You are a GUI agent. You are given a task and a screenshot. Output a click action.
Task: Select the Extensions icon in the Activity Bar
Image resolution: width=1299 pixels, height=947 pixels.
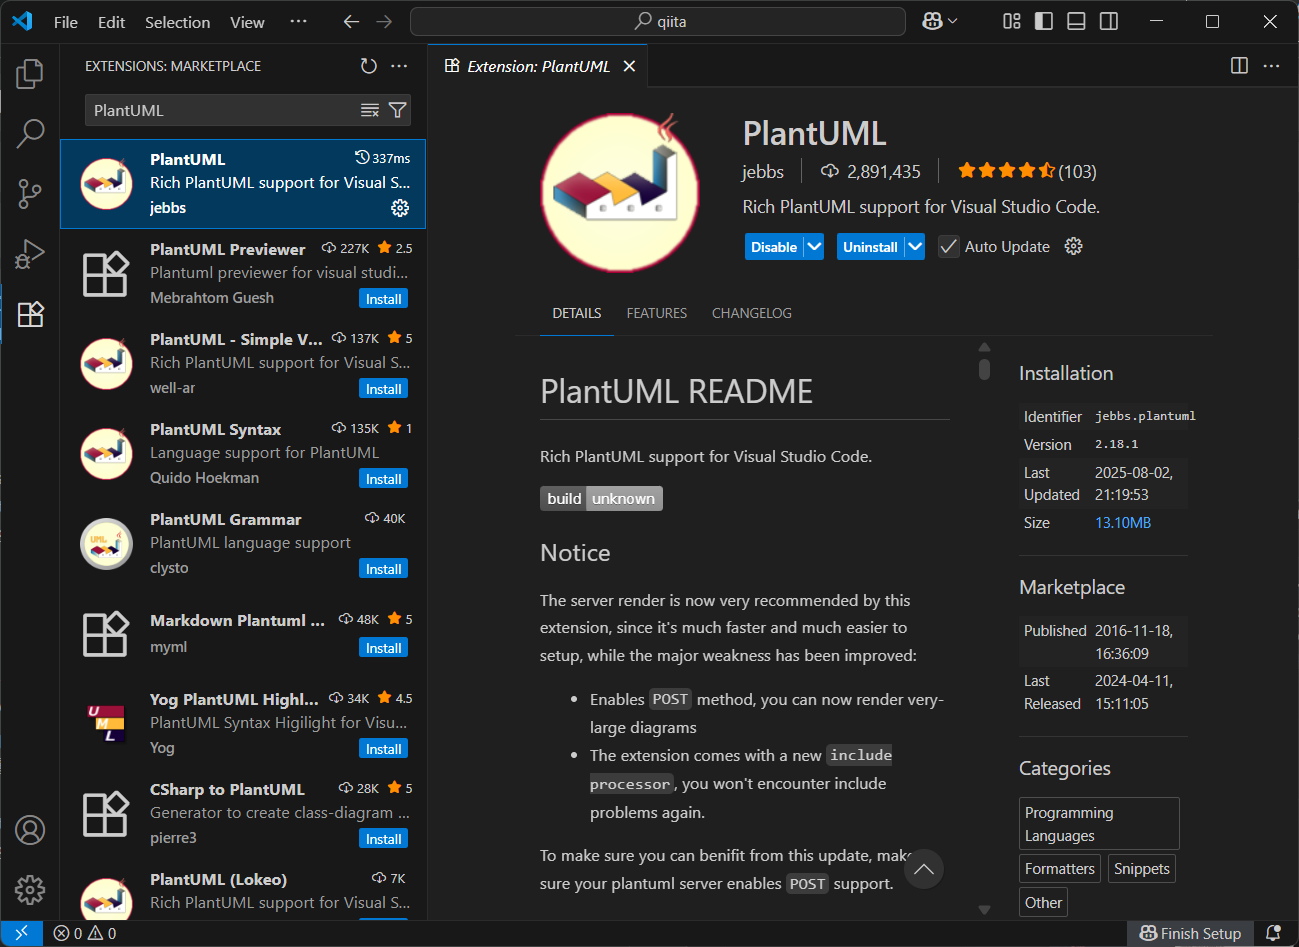pos(30,314)
